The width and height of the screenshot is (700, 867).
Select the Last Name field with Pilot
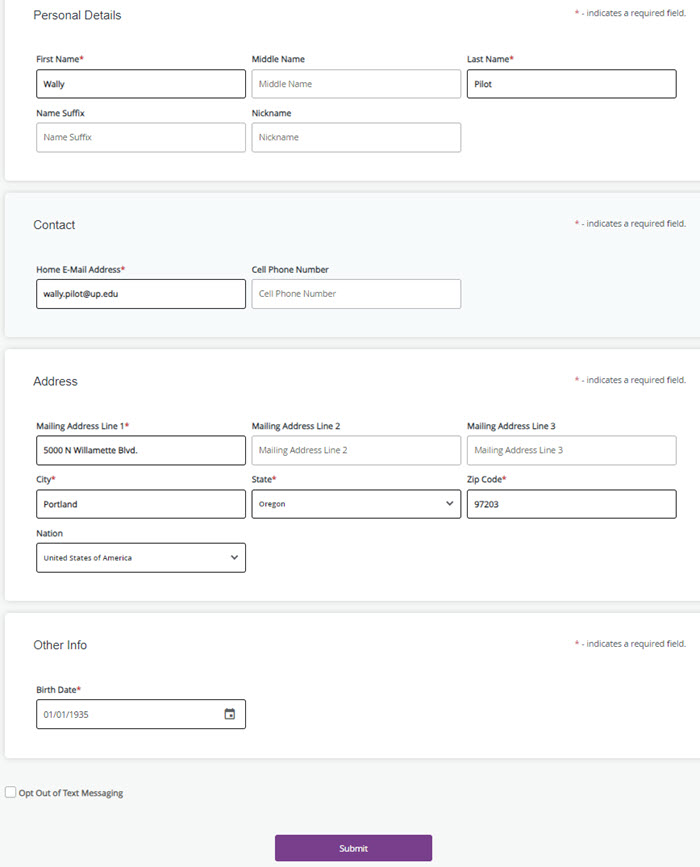[571, 84]
